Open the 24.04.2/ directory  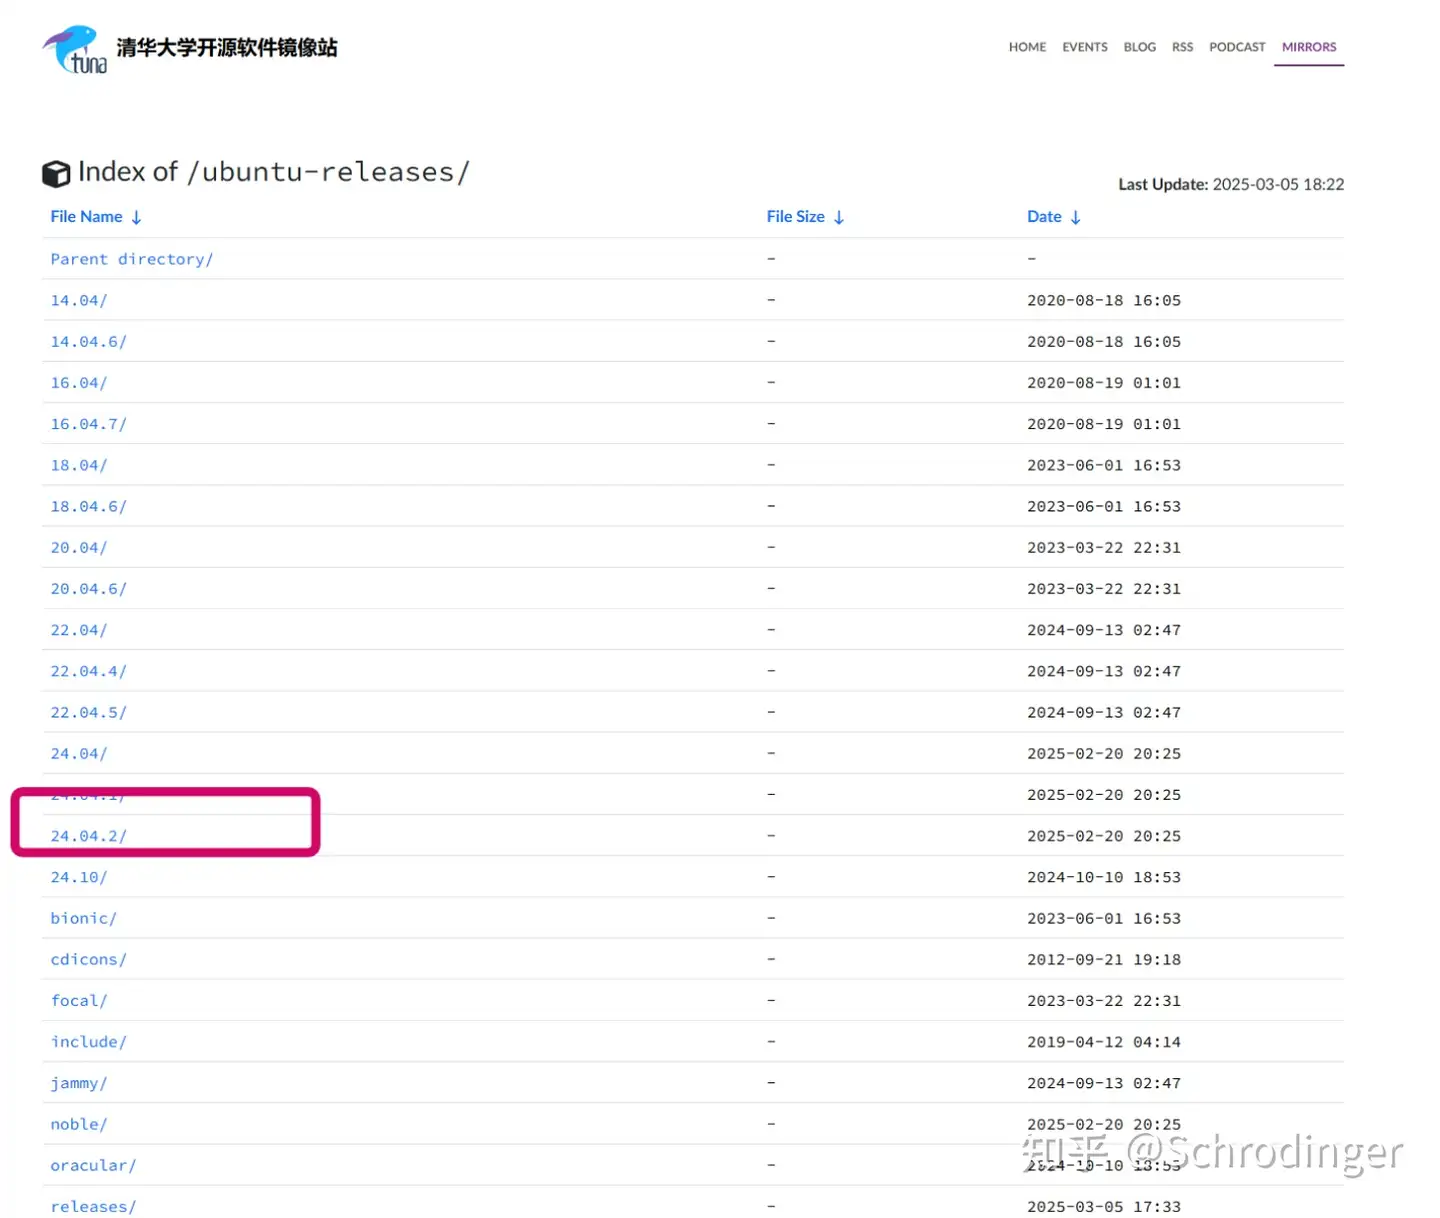coord(89,836)
